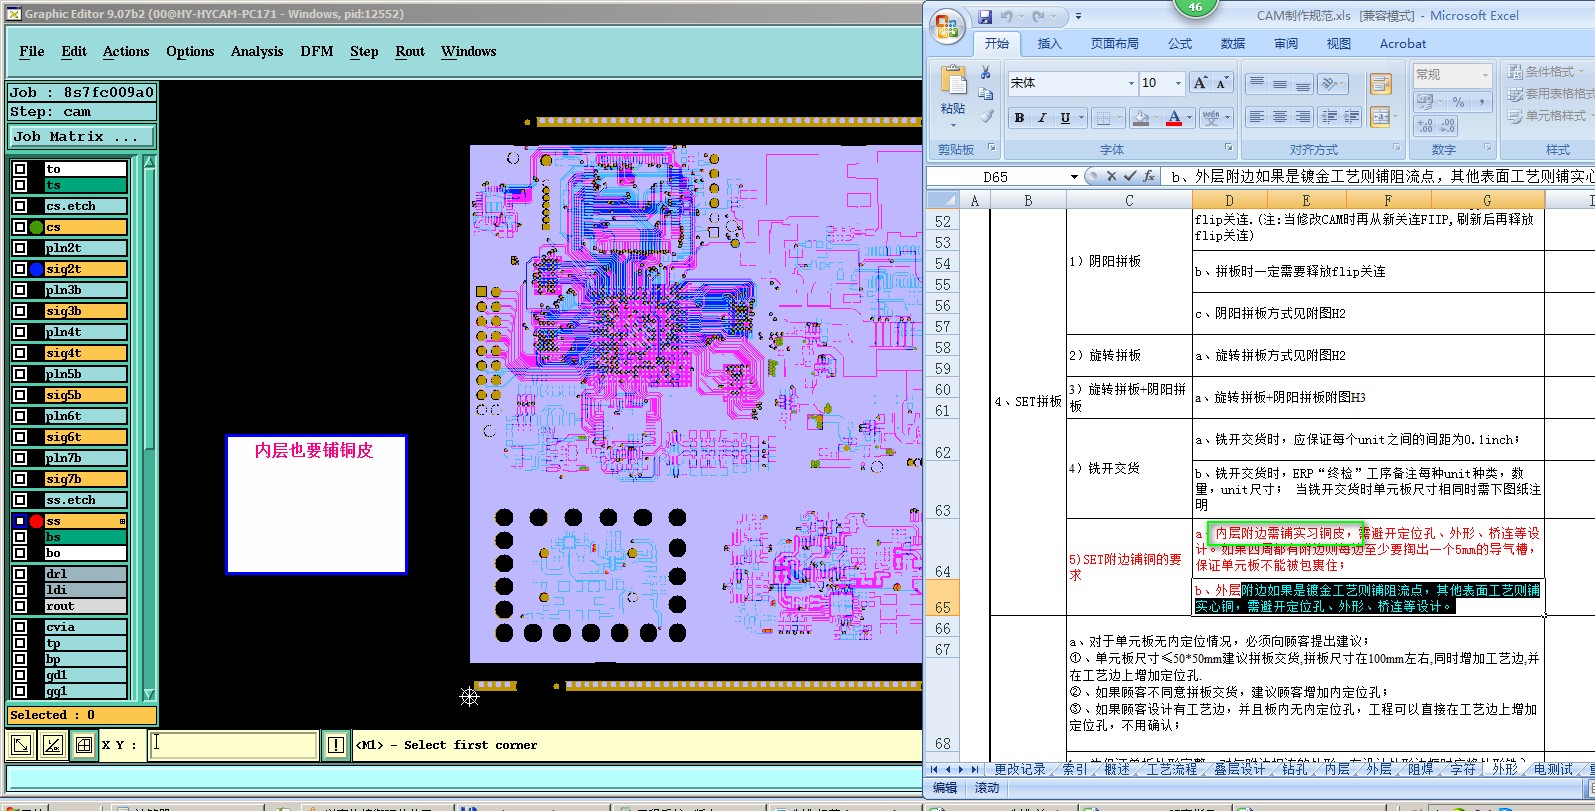Toggle Italic formatting in Excel
Image resolution: width=1595 pixels, height=811 pixels.
[1042, 118]
